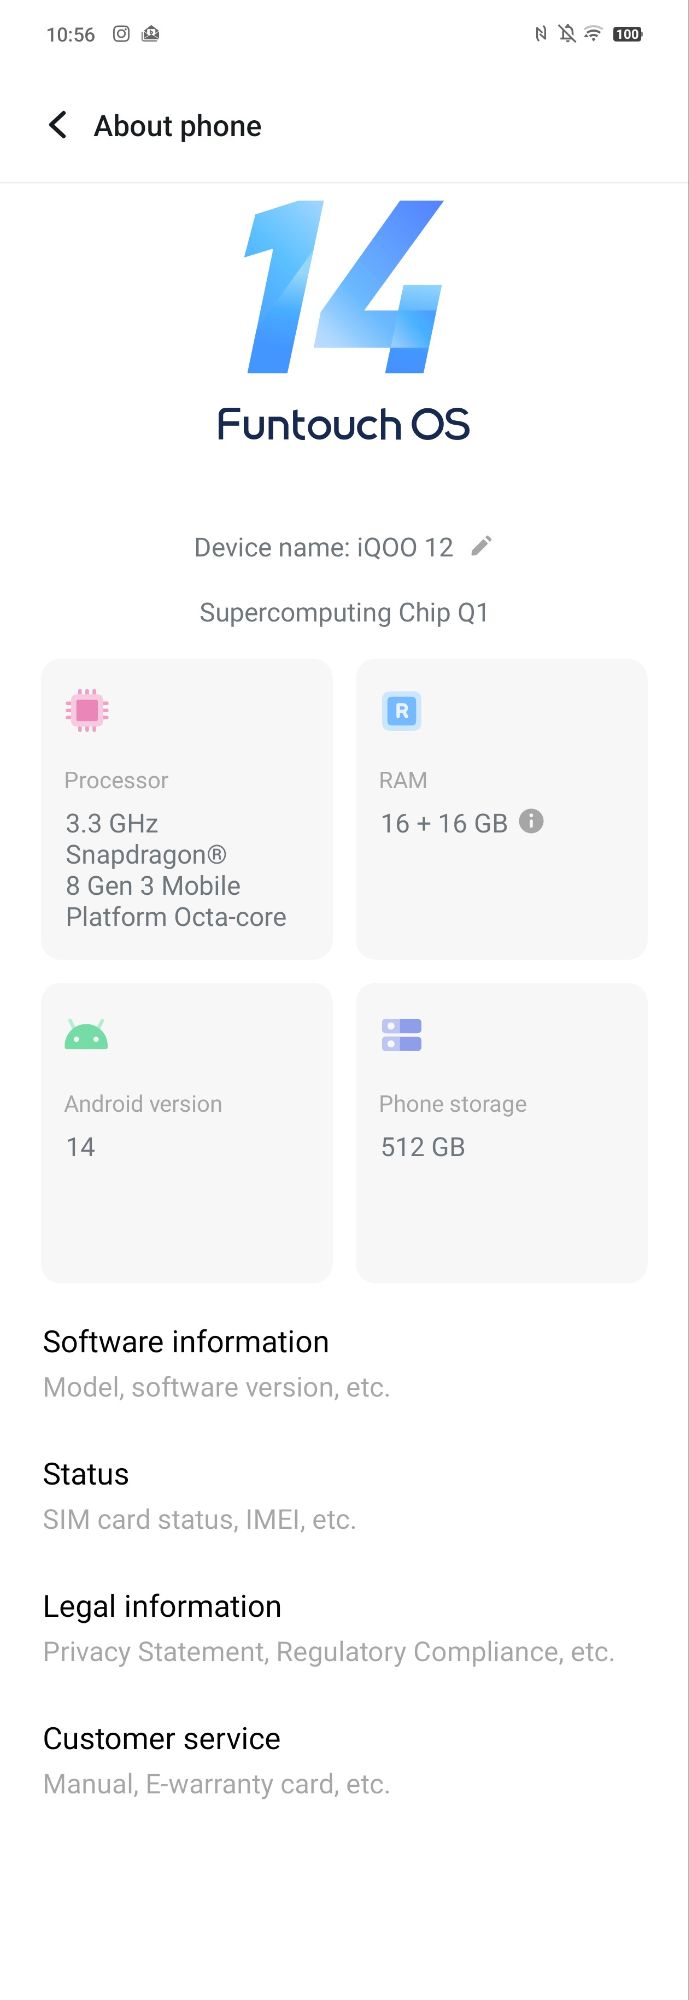The image size is (689, 2000).
Task: Tap the phone storage drive icon
Action: pos(402,1035)
